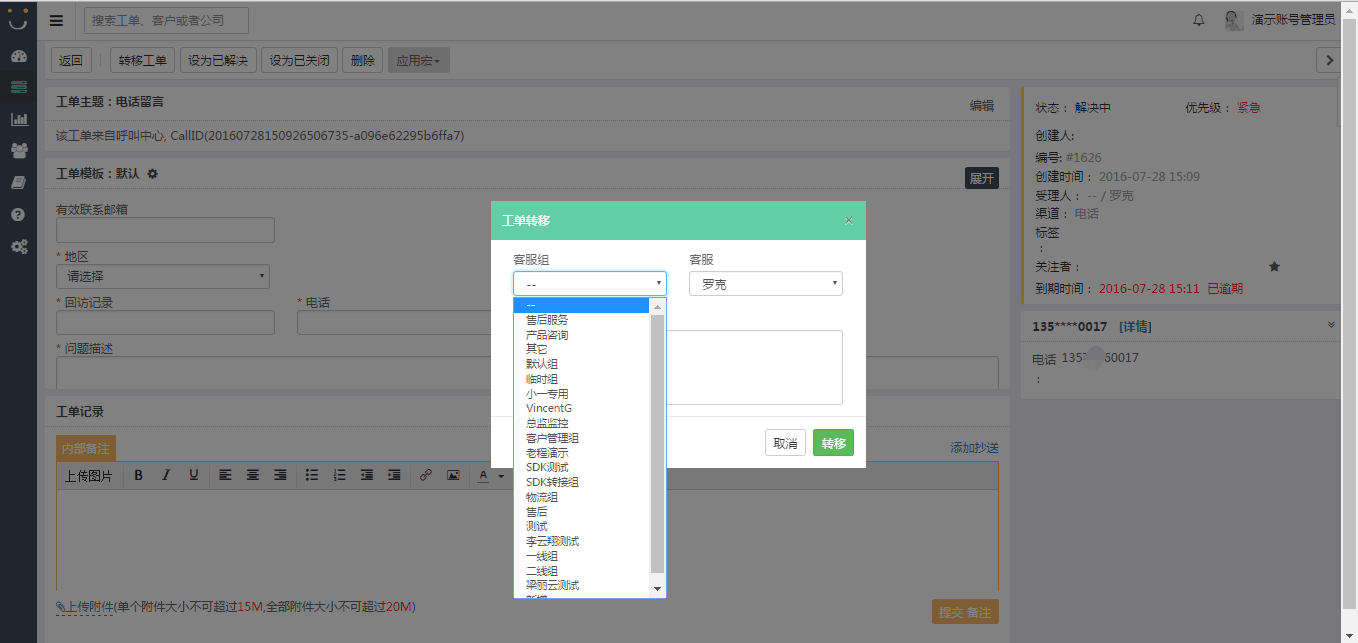Select 售后服务 from the group list
The width and height of the screenshot is (1358, 643).
tap(547, 320)
